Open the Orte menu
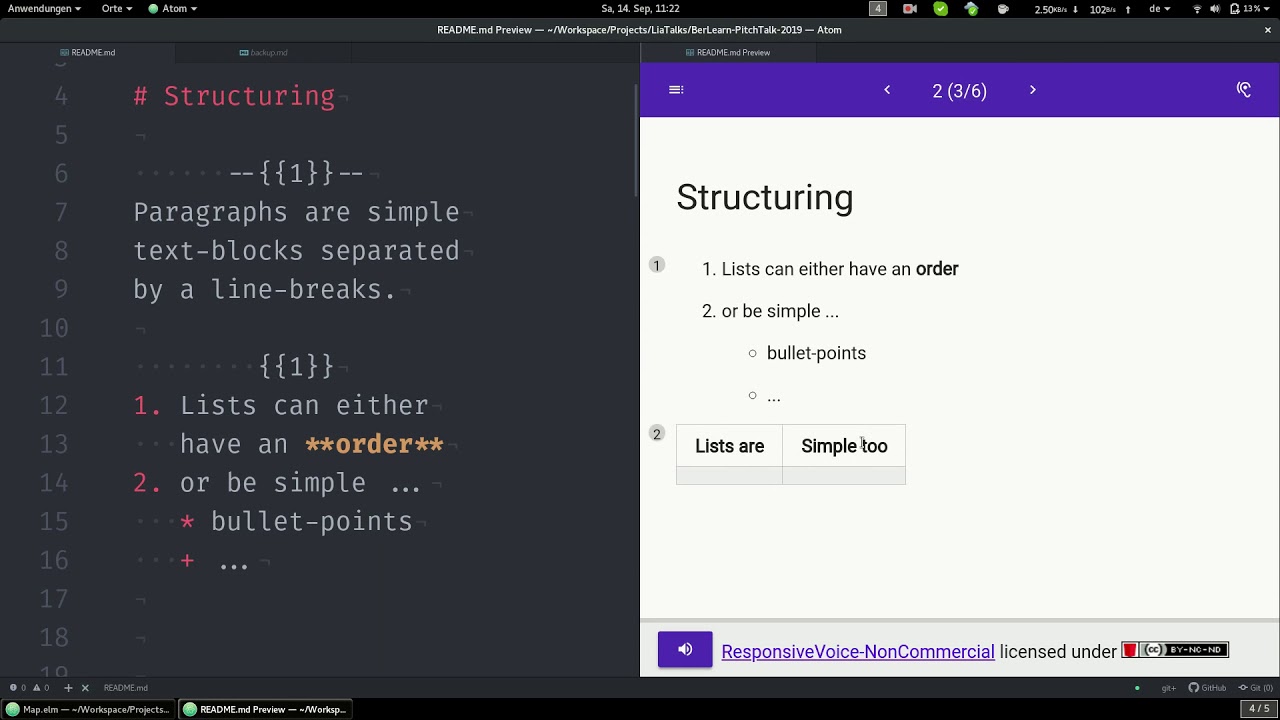The height and width of the screenshot is (720, 1280). 117,8
